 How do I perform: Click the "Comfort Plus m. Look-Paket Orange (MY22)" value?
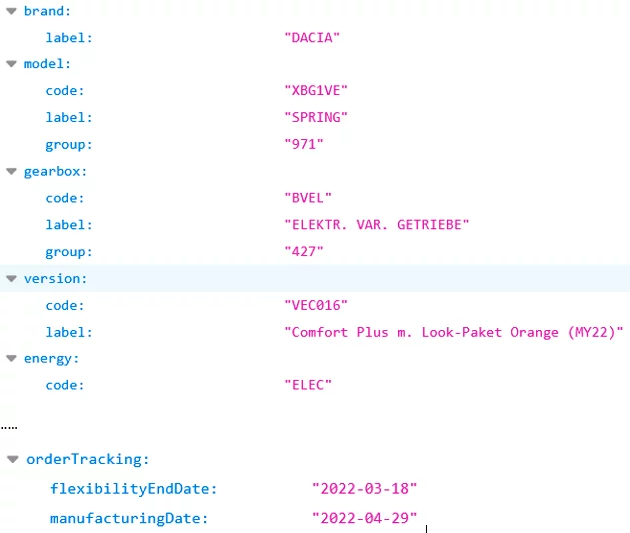click(x=454, y=333)
